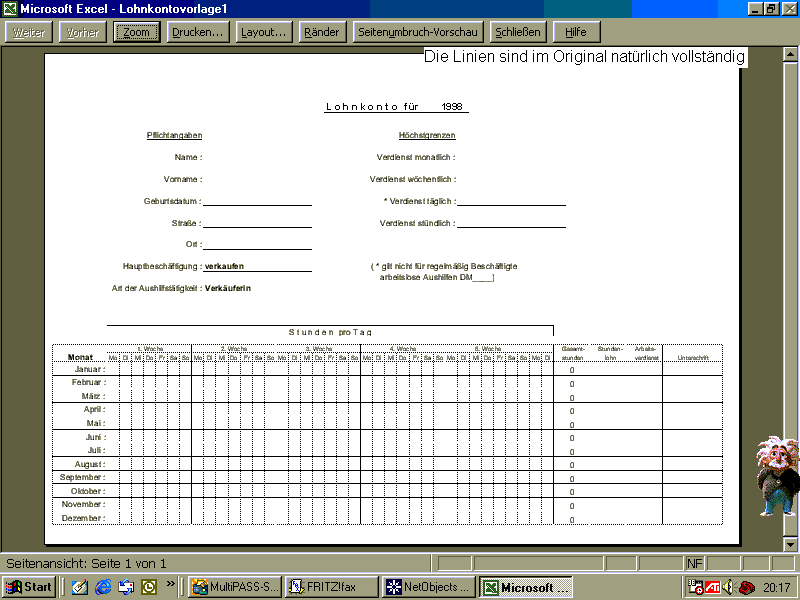Switch to Seitenumbruch-Vorschau view

coord(417,32)
